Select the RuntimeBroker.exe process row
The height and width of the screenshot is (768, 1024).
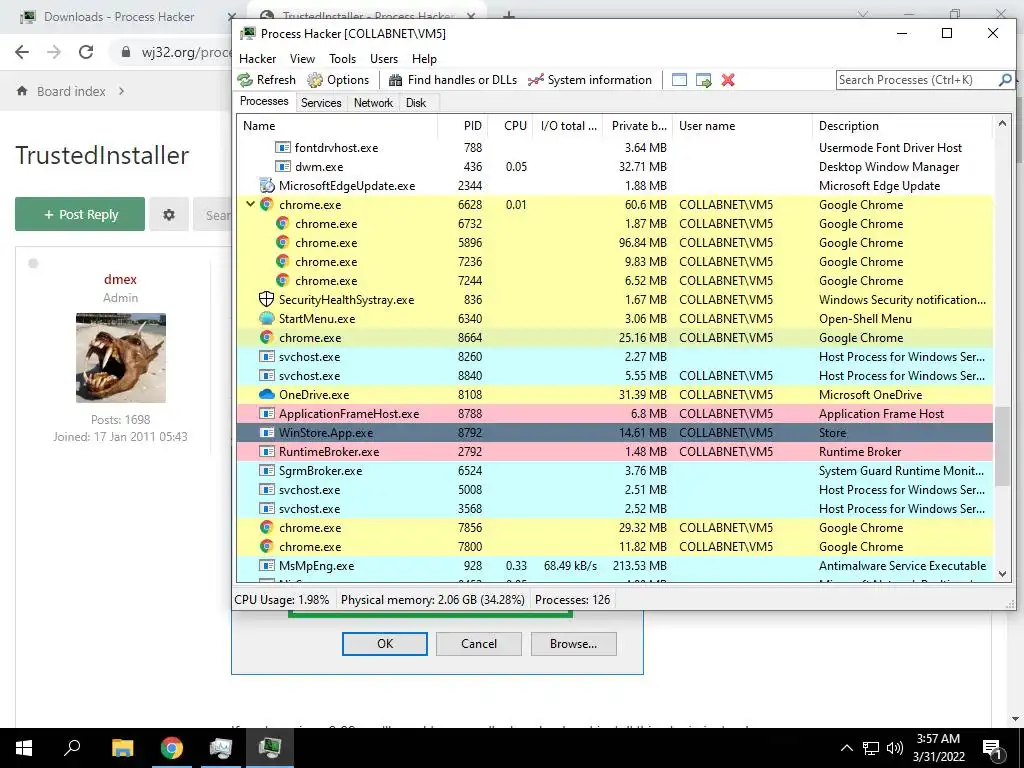615,451
